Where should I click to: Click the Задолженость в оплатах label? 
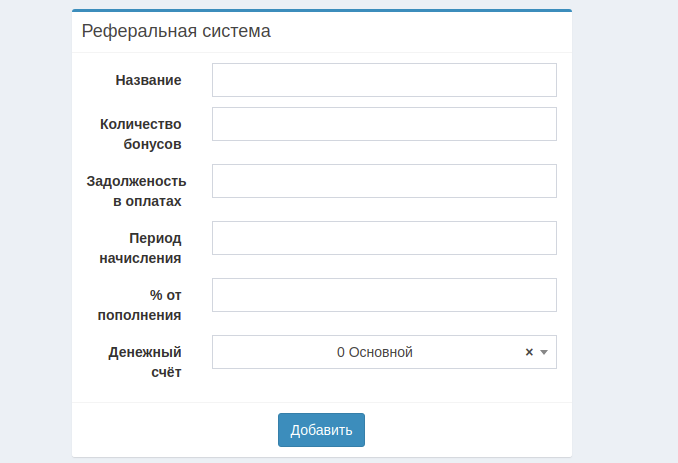[136, 191]
